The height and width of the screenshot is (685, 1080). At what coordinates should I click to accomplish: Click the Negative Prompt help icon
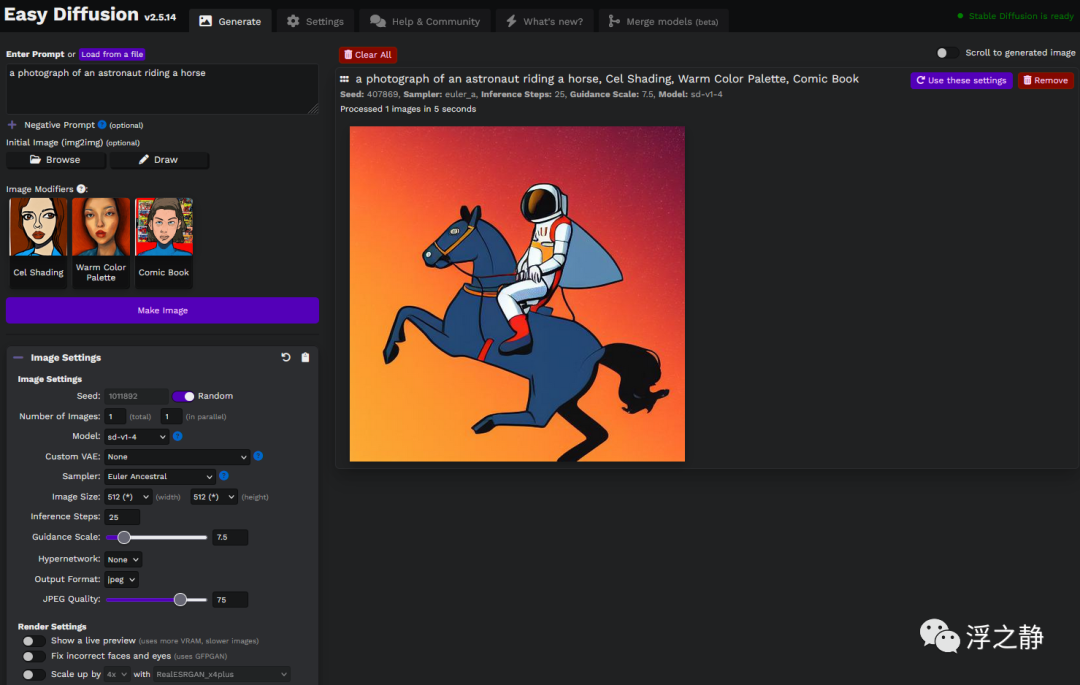point(102,125)
